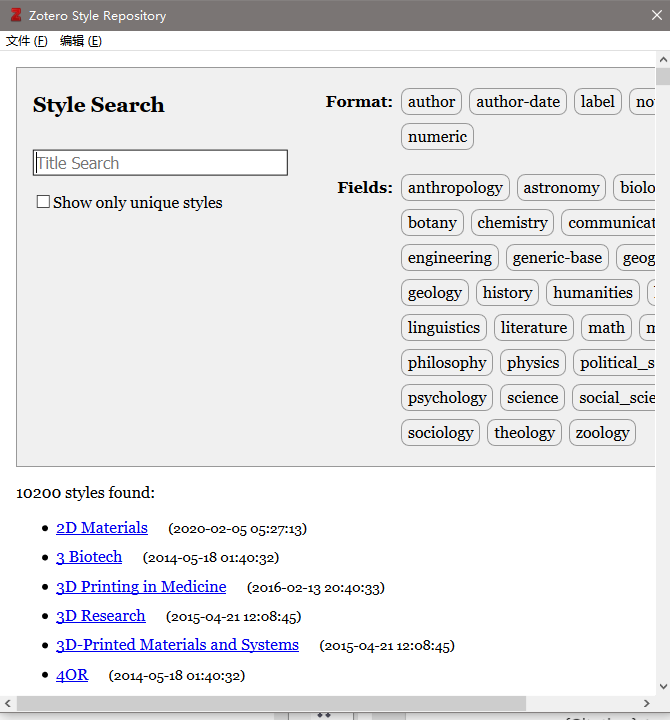Select the engineering field tag
Viewport: 670px width, 720px height.
pos(450,257)
